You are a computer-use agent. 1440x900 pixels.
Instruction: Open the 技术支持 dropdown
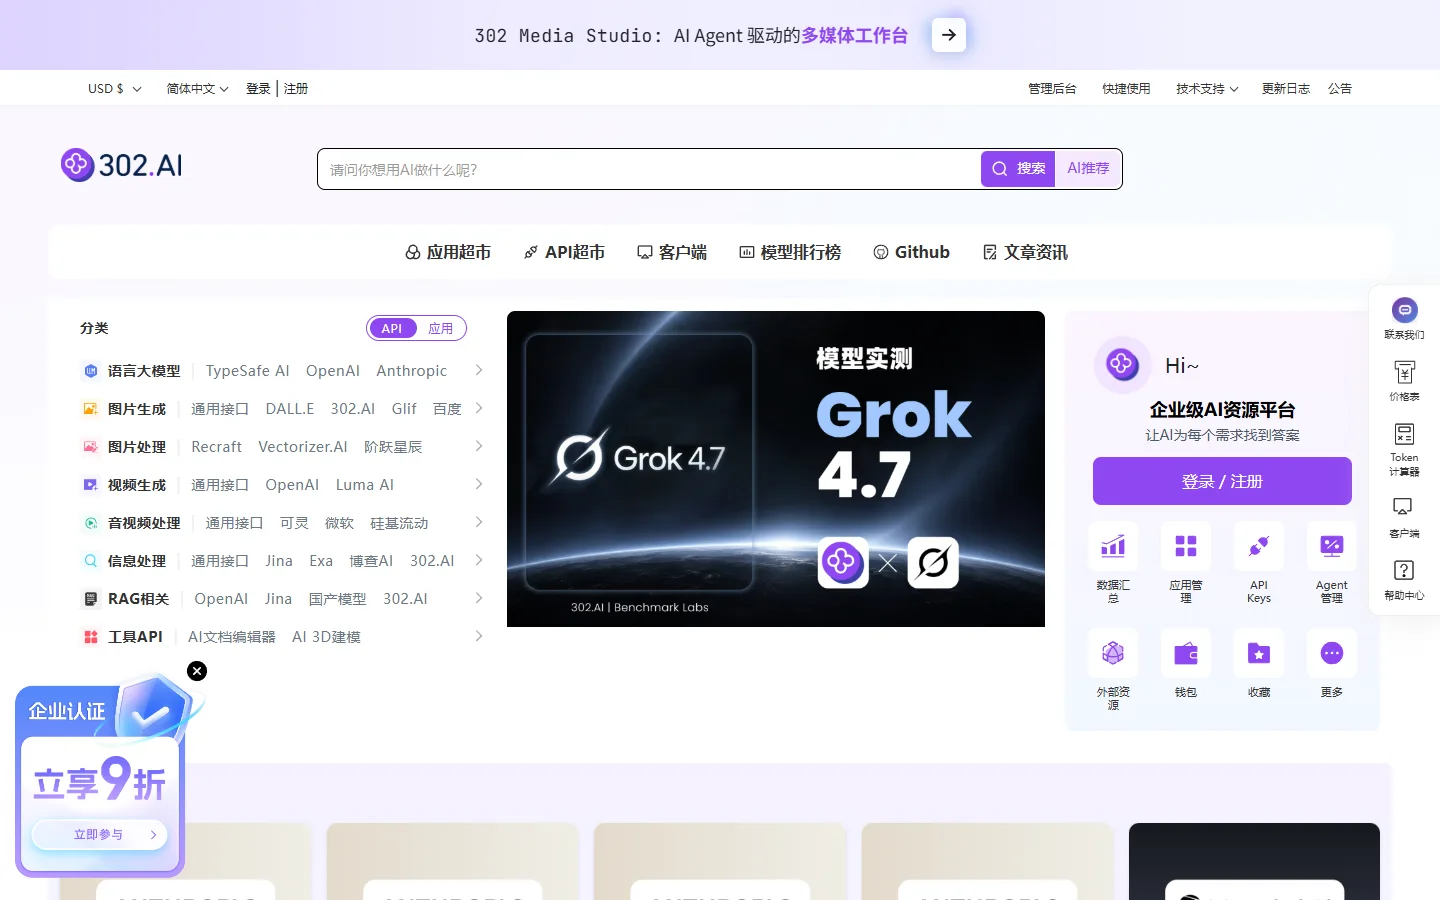(1207, 89)
